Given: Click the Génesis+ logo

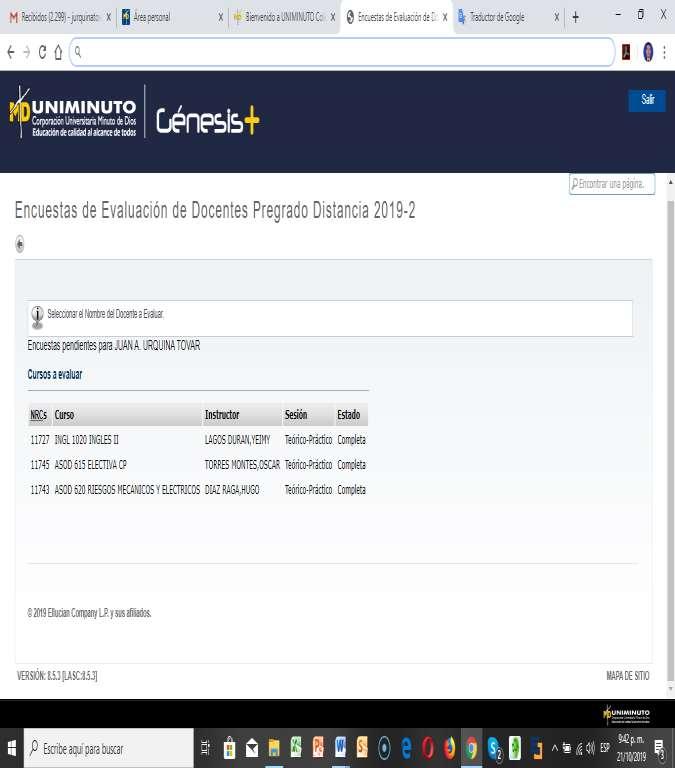Looking at the screenshot, I should (x=208, y=120).
